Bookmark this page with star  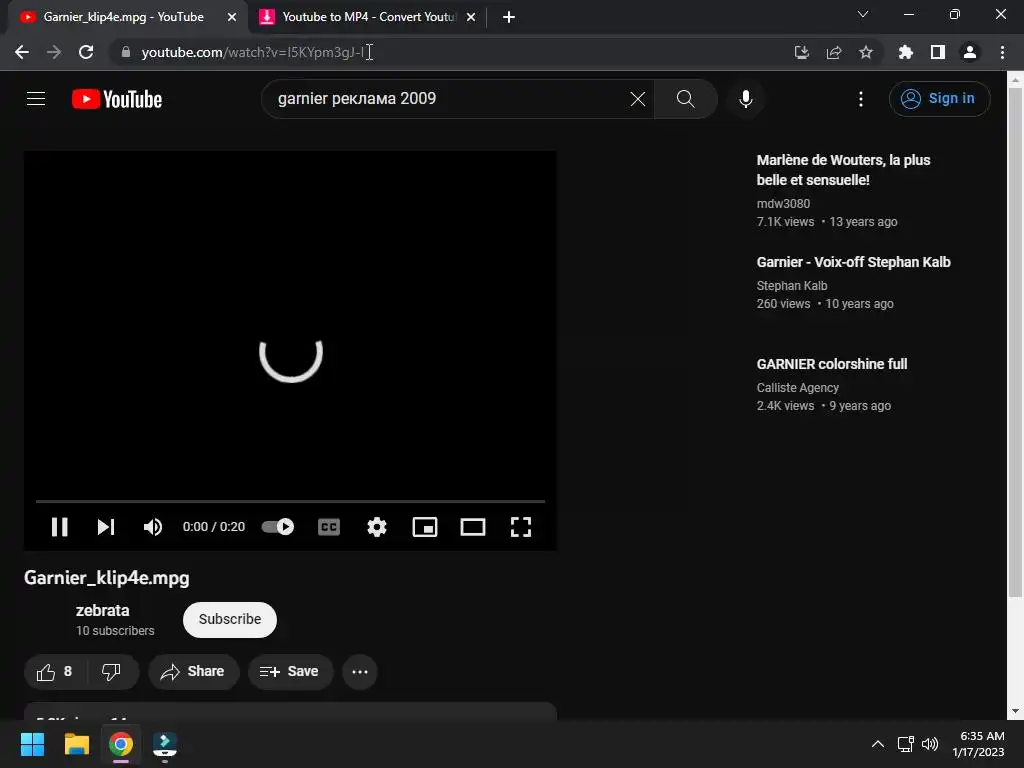click(x=866, y=52)
